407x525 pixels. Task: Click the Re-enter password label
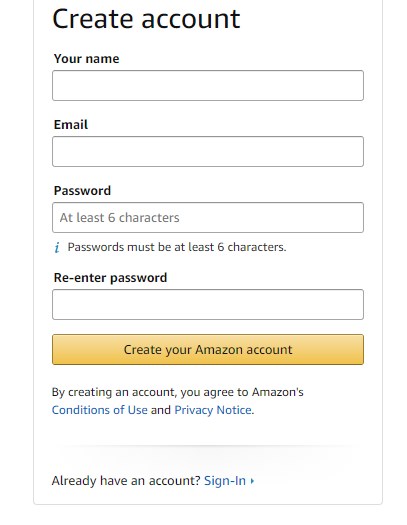pyautogui.click(x=110, y=278)
